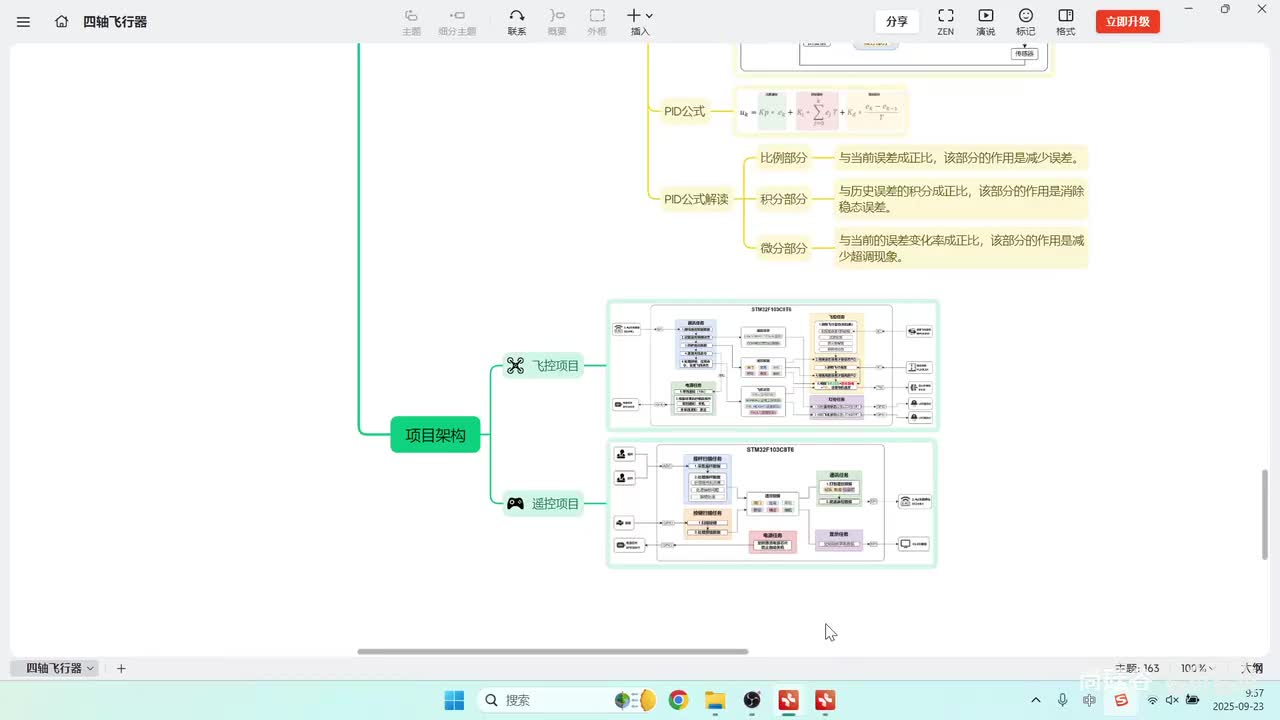Viewport: 1280px width, 720px height.
Task: Click the muted volume tray icon
Action: coord(1172,700)
